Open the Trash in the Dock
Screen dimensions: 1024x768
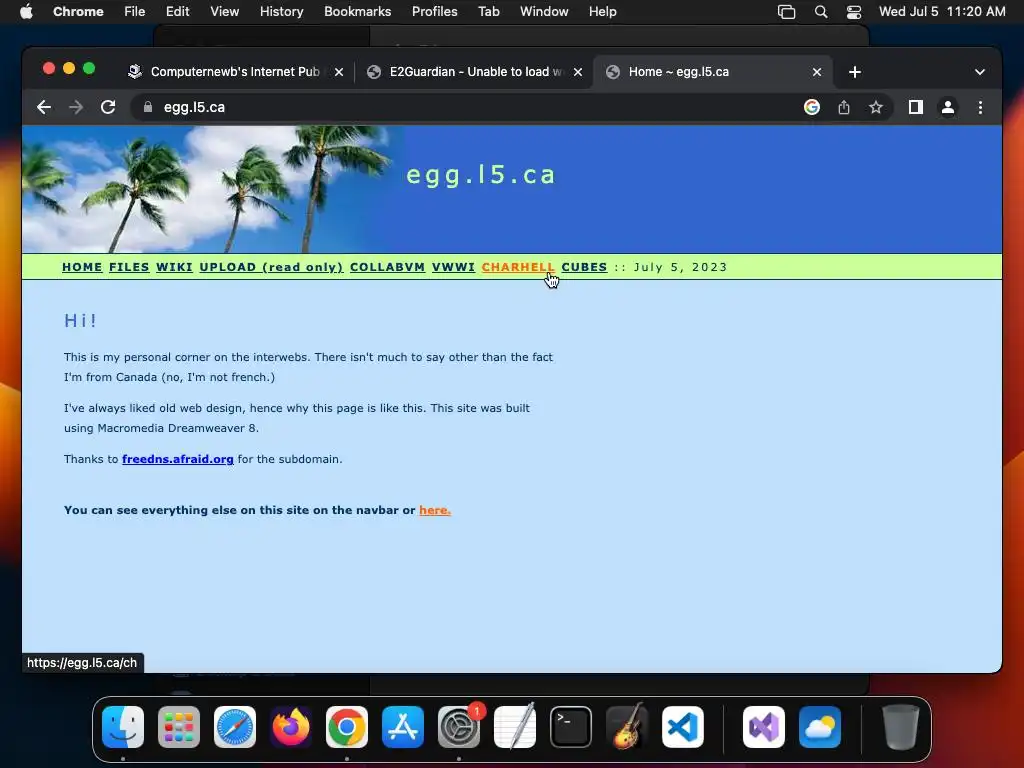pyautogui.click(x=901, y=727)
